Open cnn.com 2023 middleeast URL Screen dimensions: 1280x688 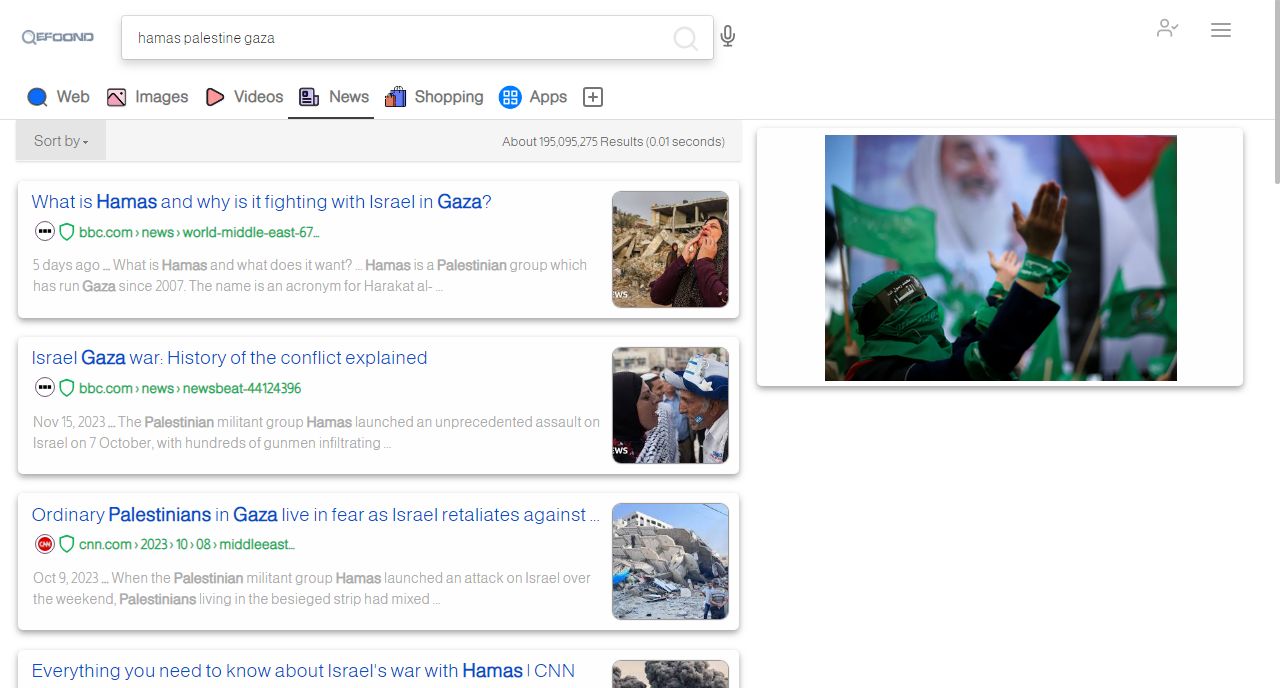tap(187, 544)
